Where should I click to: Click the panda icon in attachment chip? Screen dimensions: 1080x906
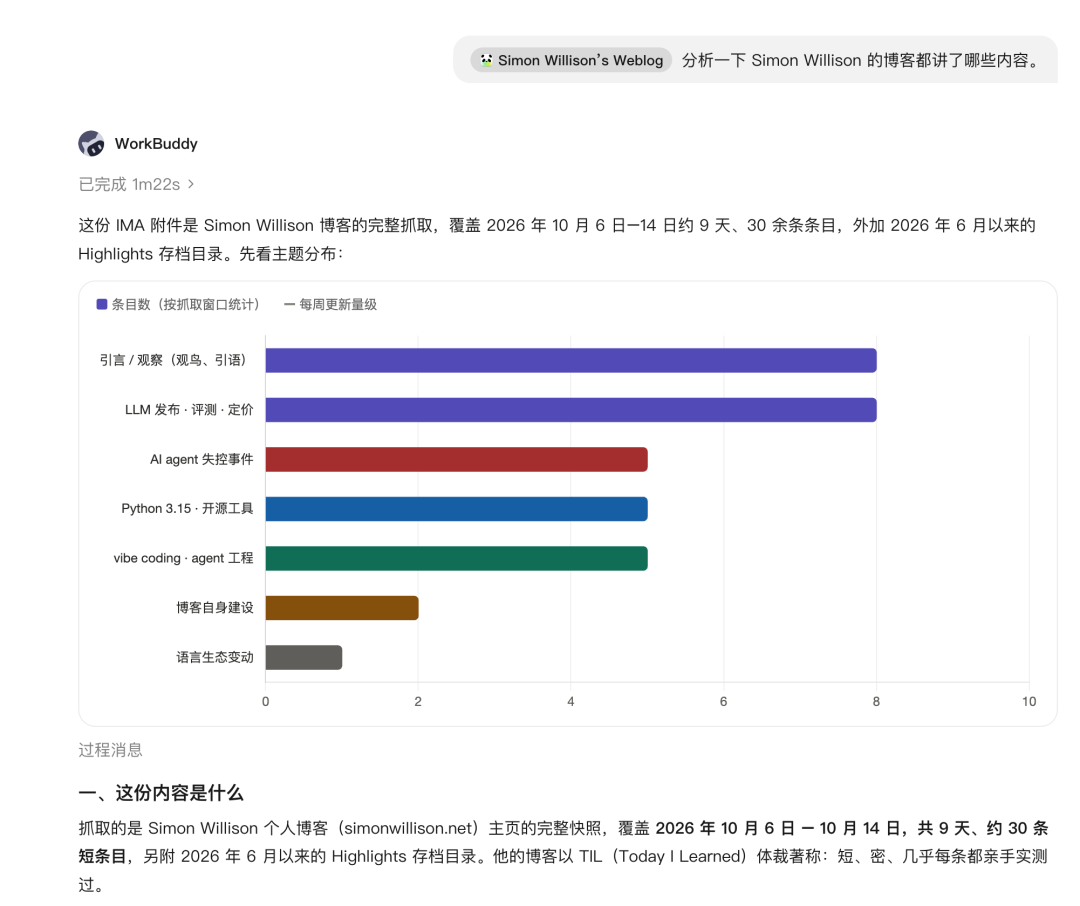tap(486, 60)
